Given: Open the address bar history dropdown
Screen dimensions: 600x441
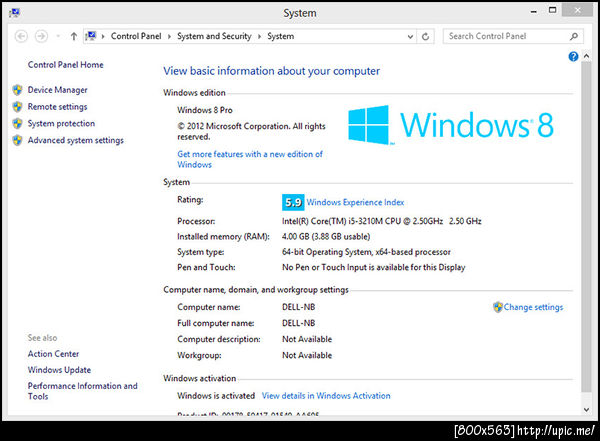Looking at the screenshot, I should click(x=410, y=37).
